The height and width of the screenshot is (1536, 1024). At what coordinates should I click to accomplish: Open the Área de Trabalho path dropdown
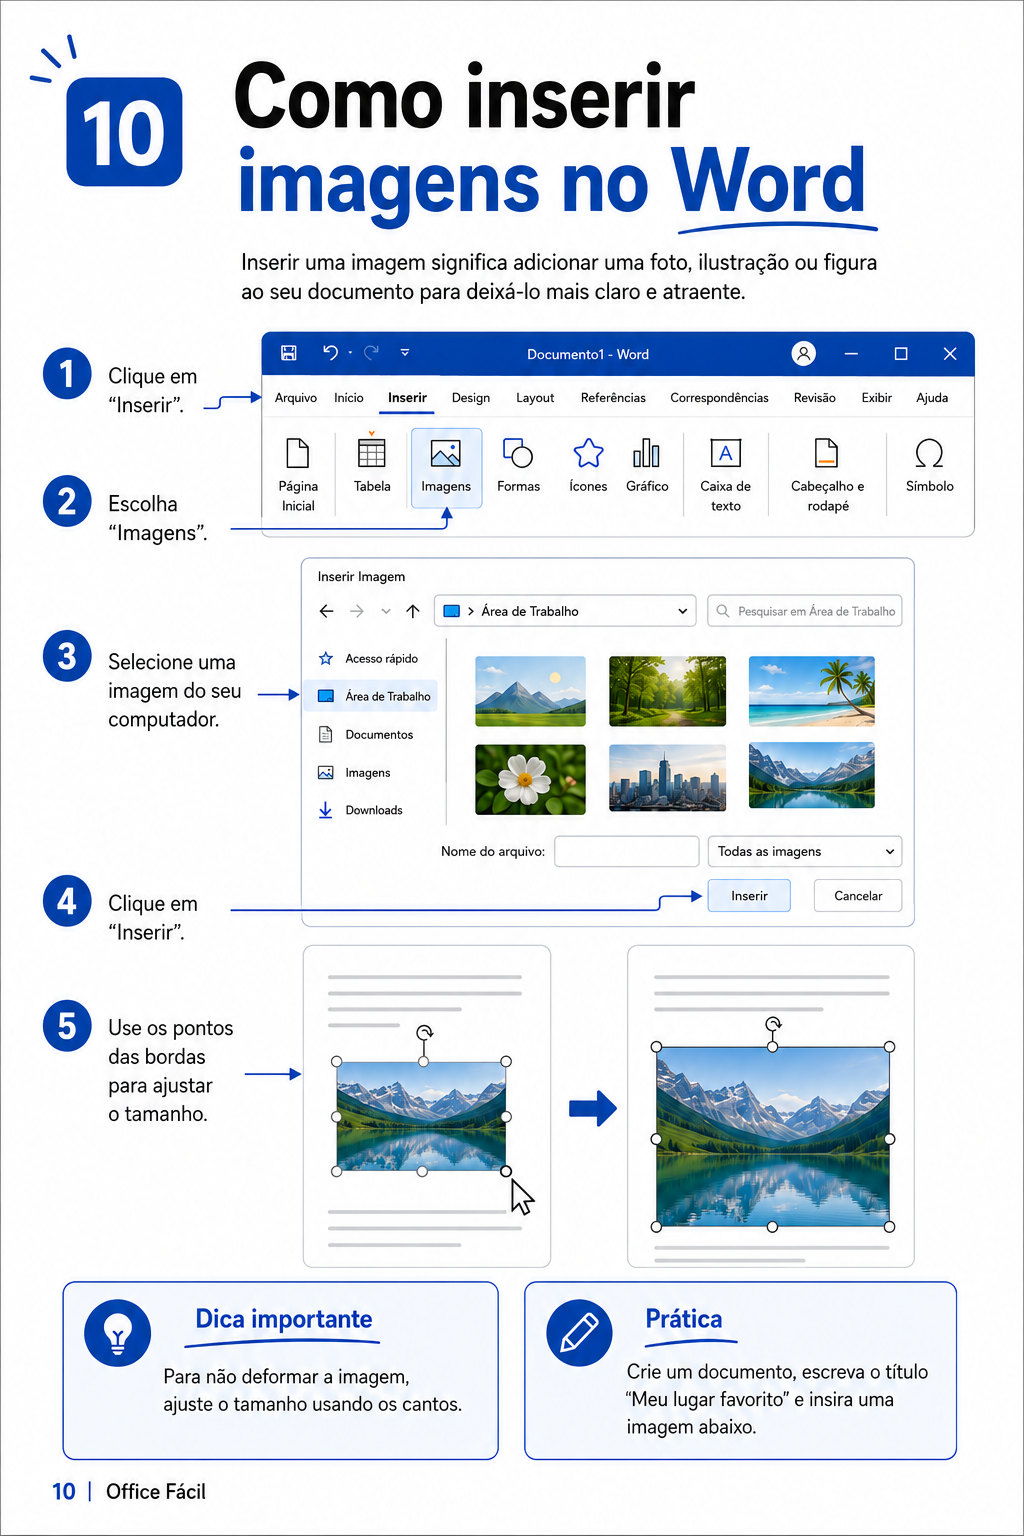(683, 611)
